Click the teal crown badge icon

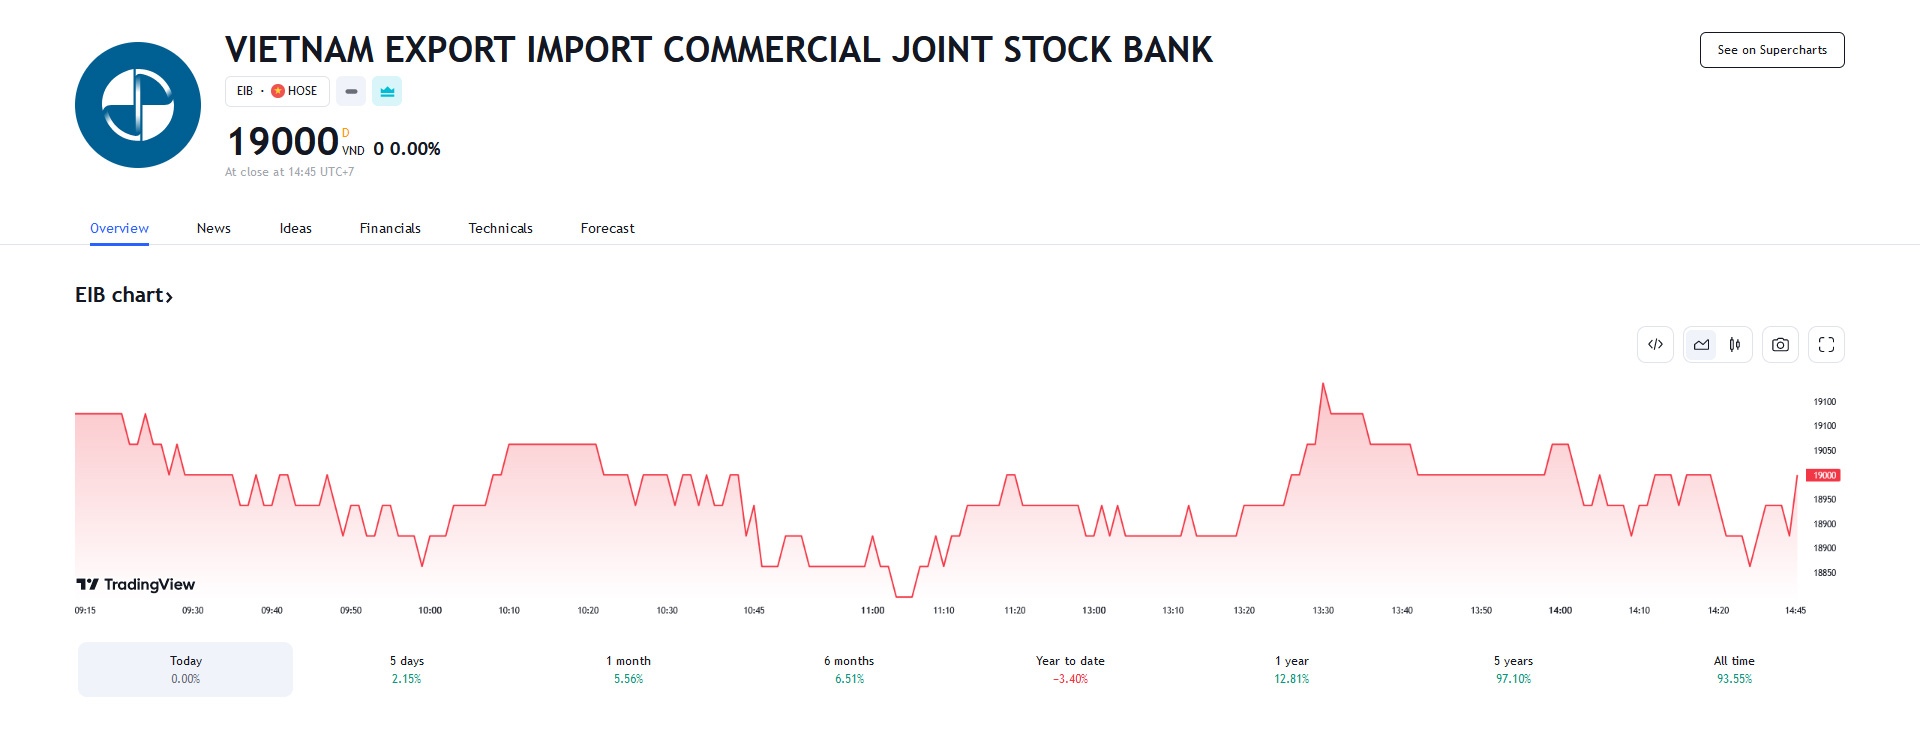tap(387, 91)
